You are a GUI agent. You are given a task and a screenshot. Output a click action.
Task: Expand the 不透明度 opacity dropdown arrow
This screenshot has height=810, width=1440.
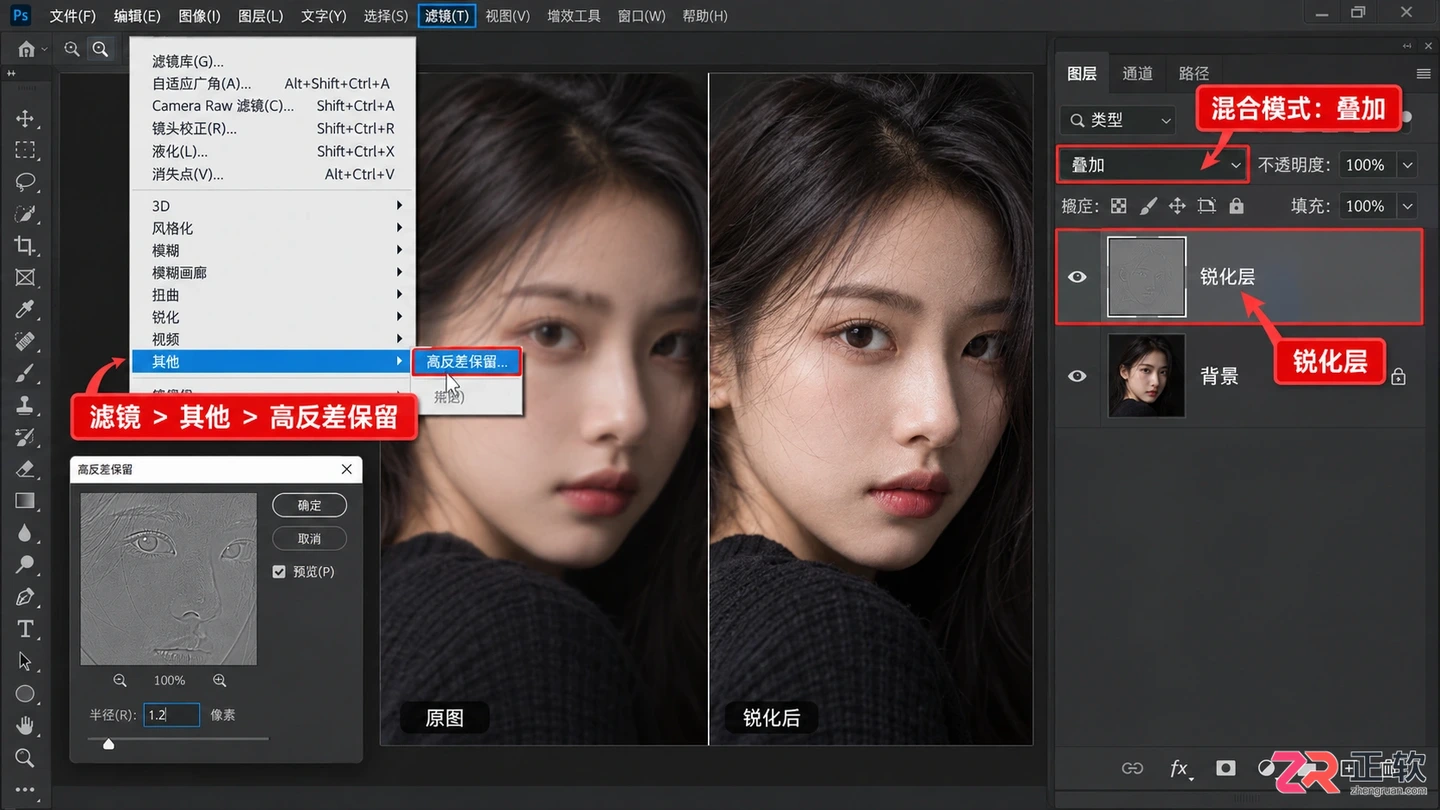click(1408, 165)
